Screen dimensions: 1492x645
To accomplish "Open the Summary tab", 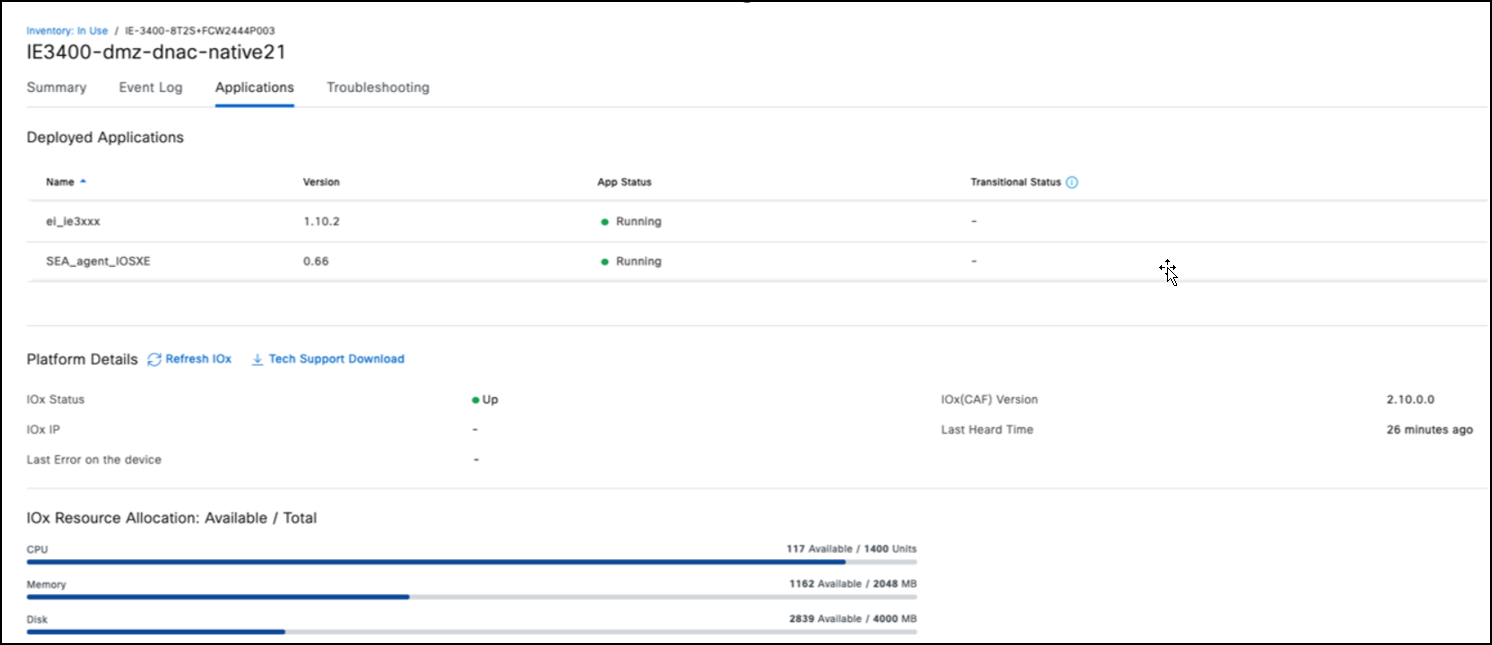I will [56, 88].
